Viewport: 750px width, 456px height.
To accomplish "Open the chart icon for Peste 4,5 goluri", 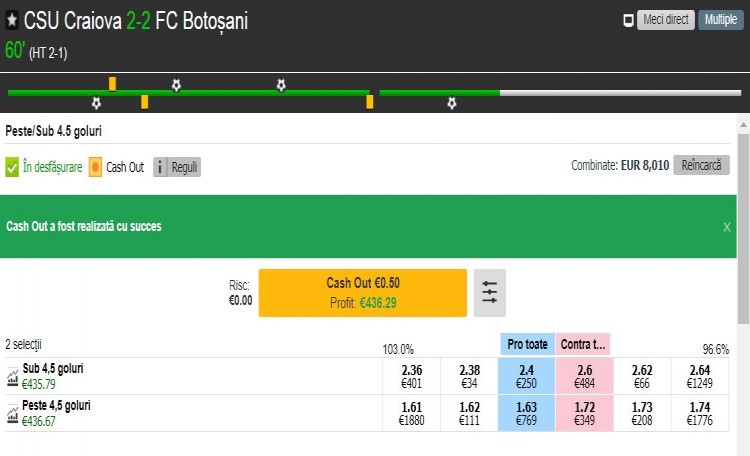I will [12, 413].
